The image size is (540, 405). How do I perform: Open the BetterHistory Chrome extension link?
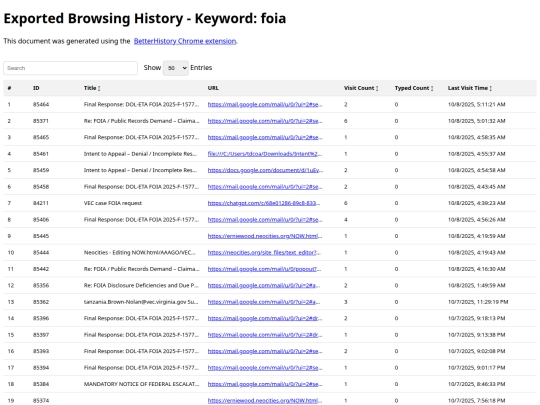pyautogui.click(x=185, y=41)
